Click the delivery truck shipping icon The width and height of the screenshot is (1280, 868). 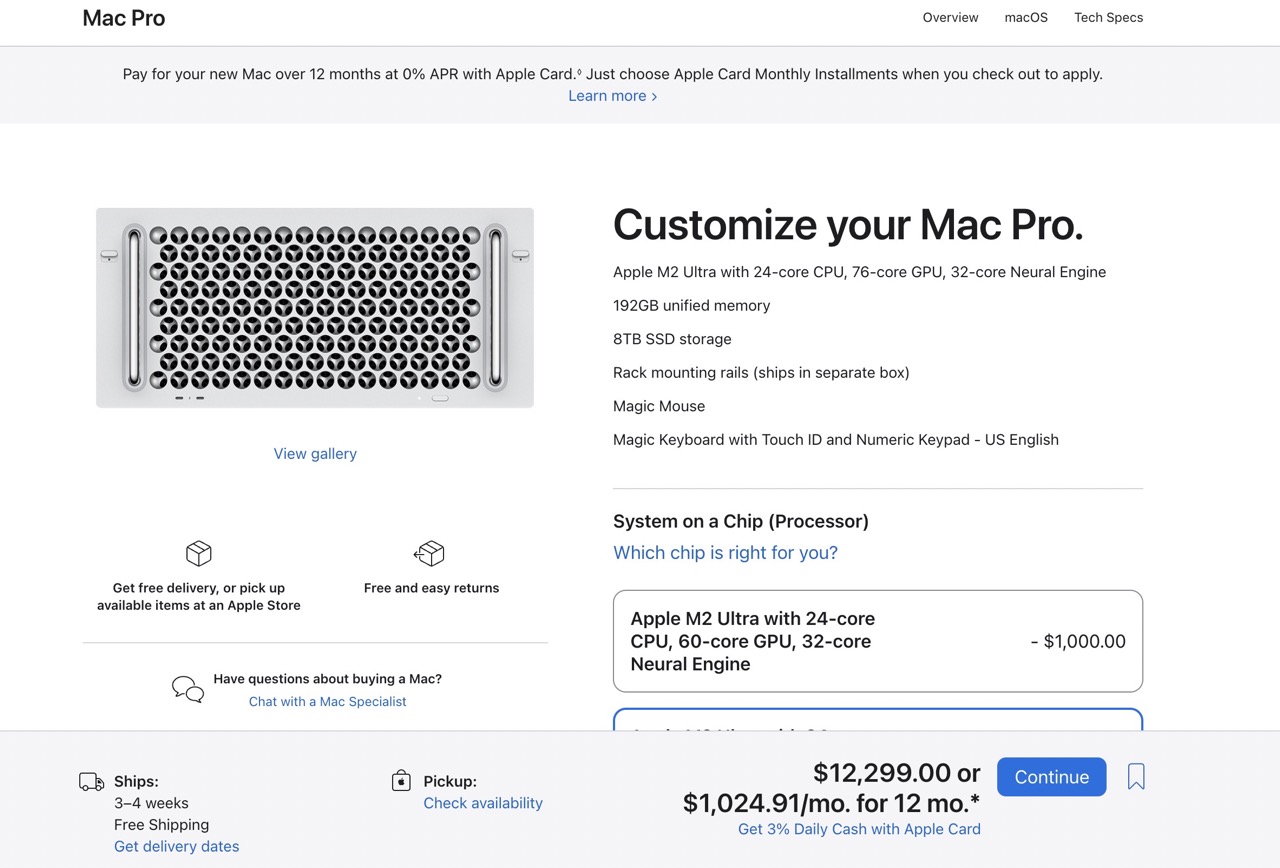pos(92,782)
